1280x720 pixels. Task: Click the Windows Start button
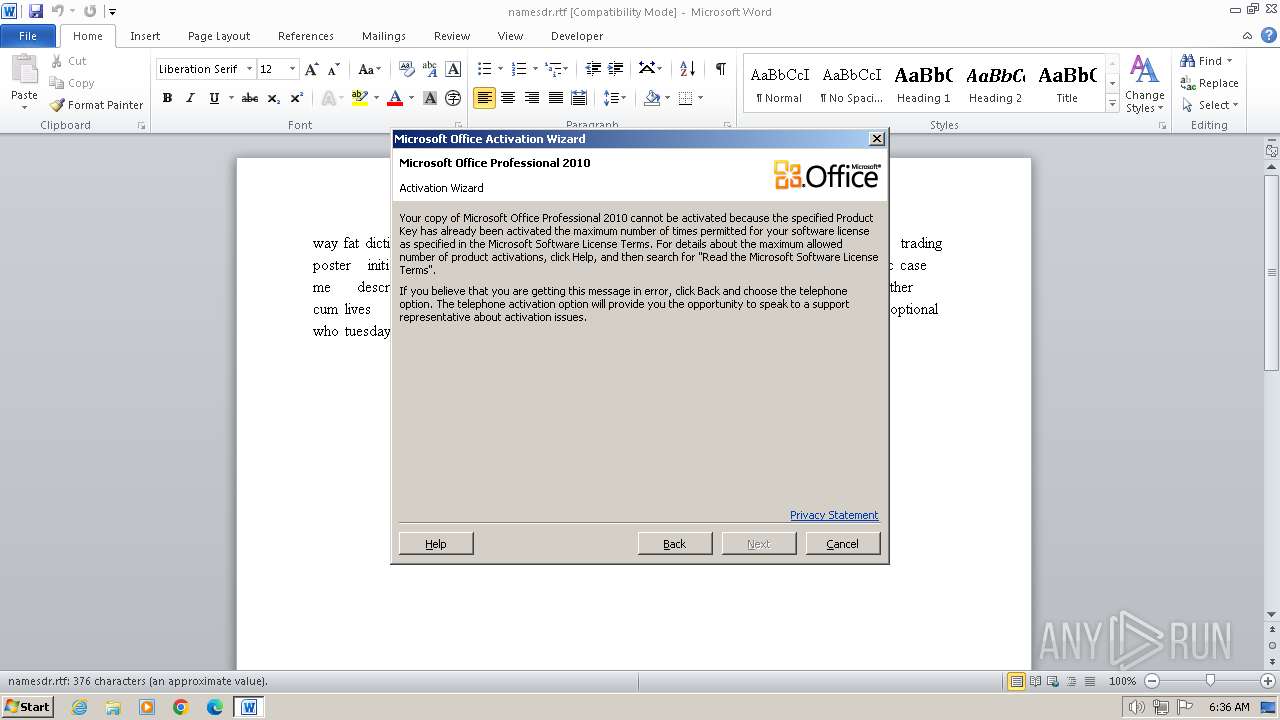pyautogui.click(x=27, y=707)
